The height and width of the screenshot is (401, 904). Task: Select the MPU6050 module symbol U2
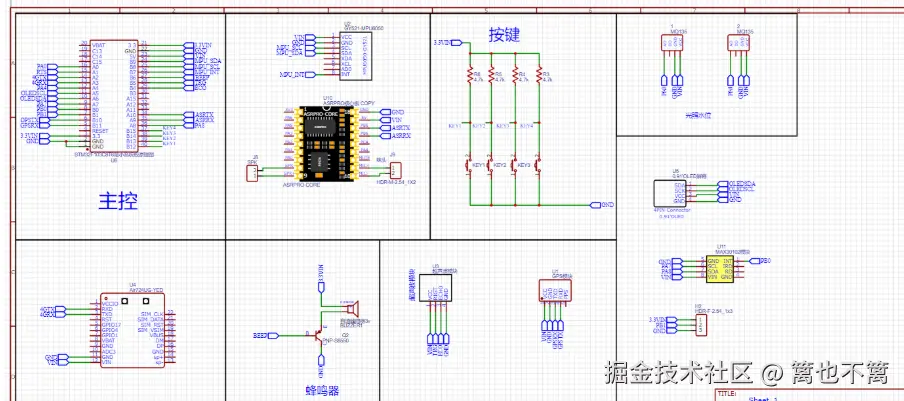pyautogui.click(x=355, y=56)
